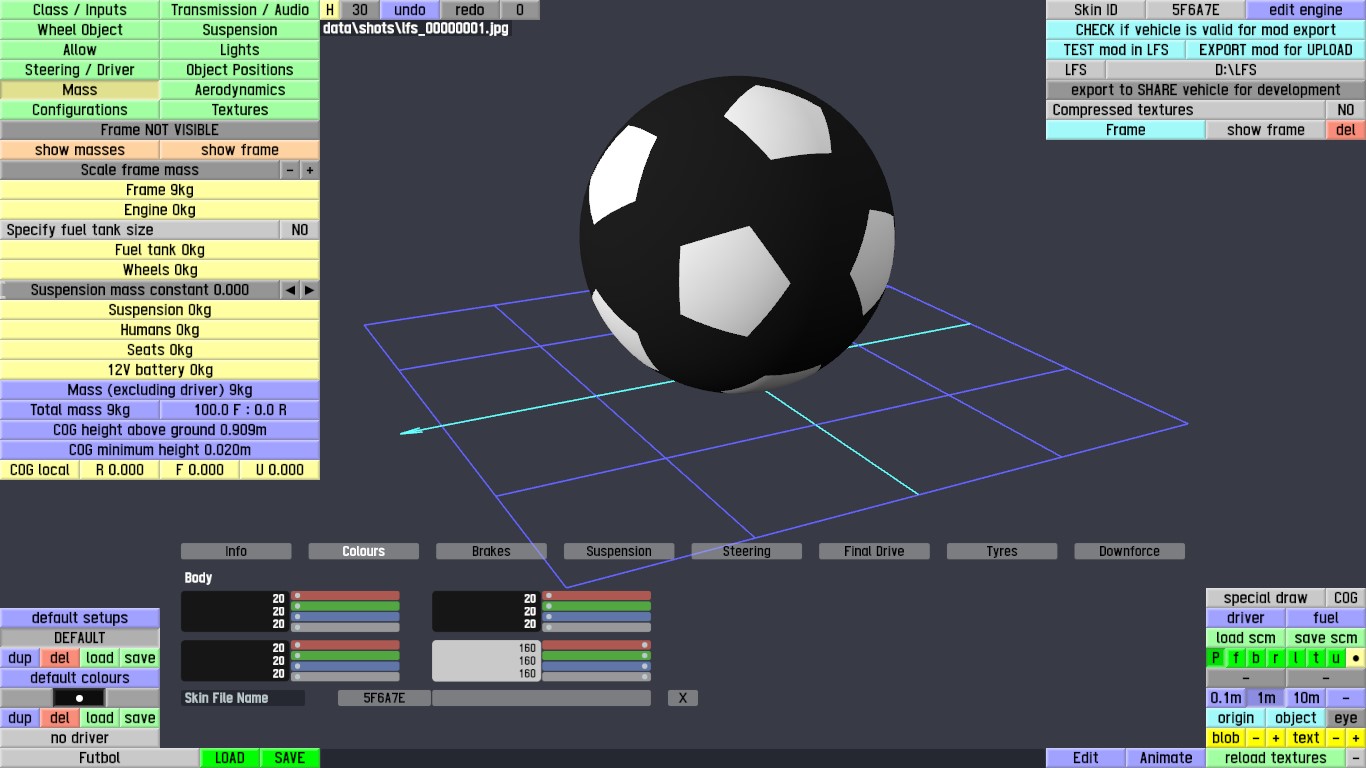Screen dimensions: 1366x768
Task: Decrease text size with its minus button
Action: (x=1336, y=738)
